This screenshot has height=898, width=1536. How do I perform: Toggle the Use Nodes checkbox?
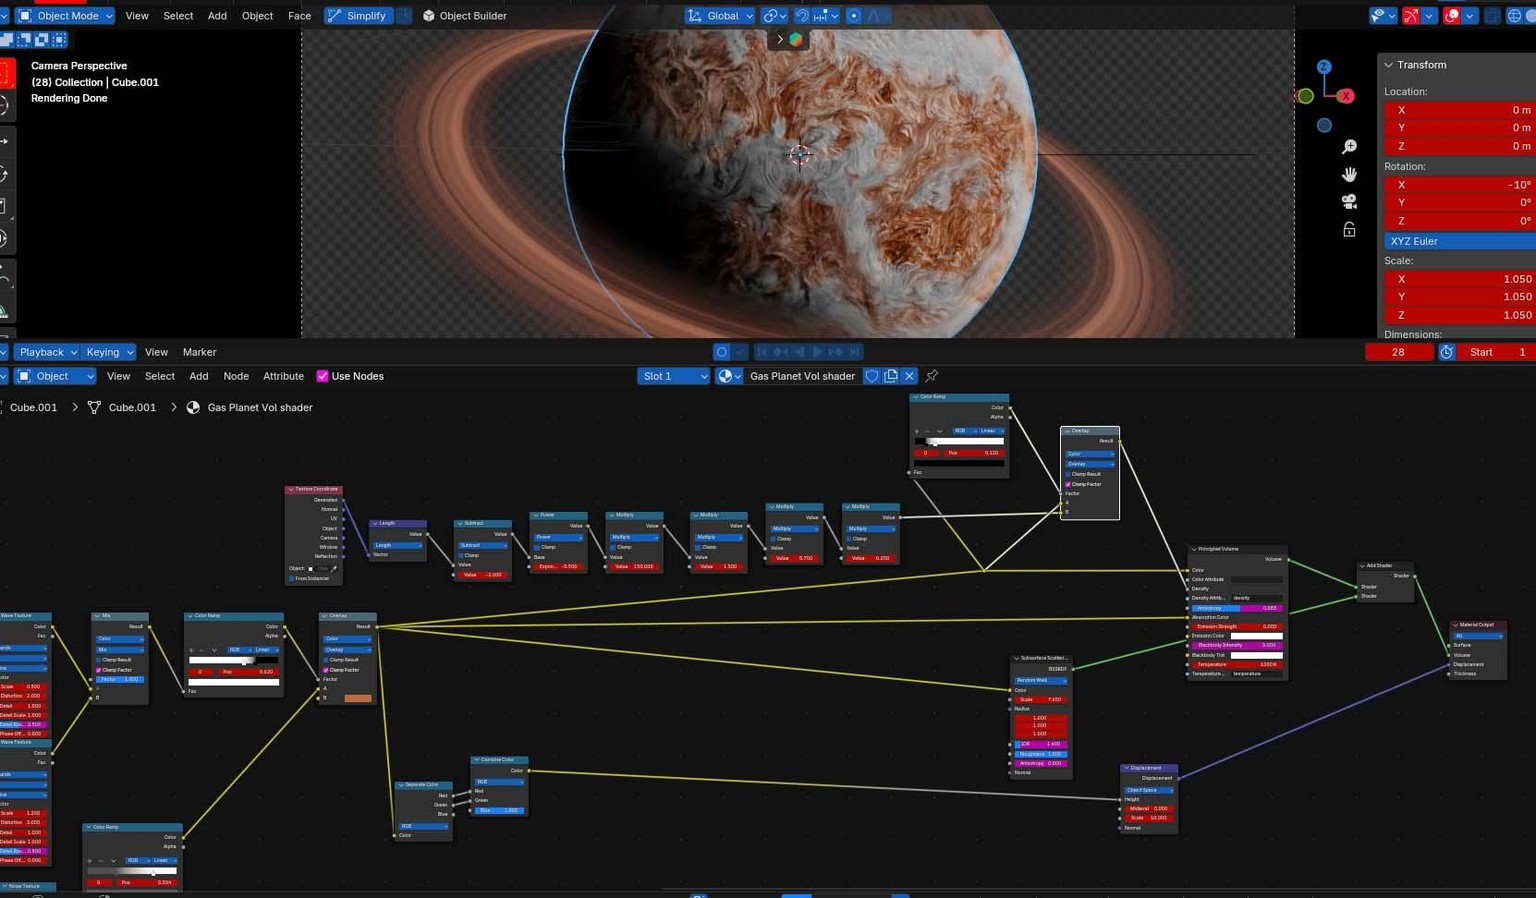pos(322,376)
